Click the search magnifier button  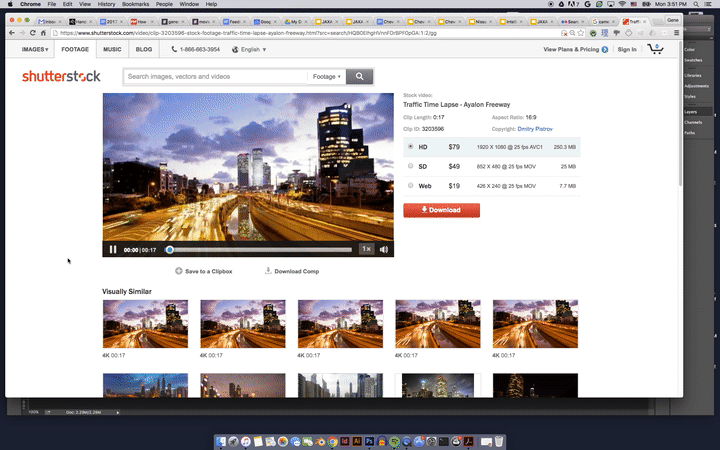[359, 76]
